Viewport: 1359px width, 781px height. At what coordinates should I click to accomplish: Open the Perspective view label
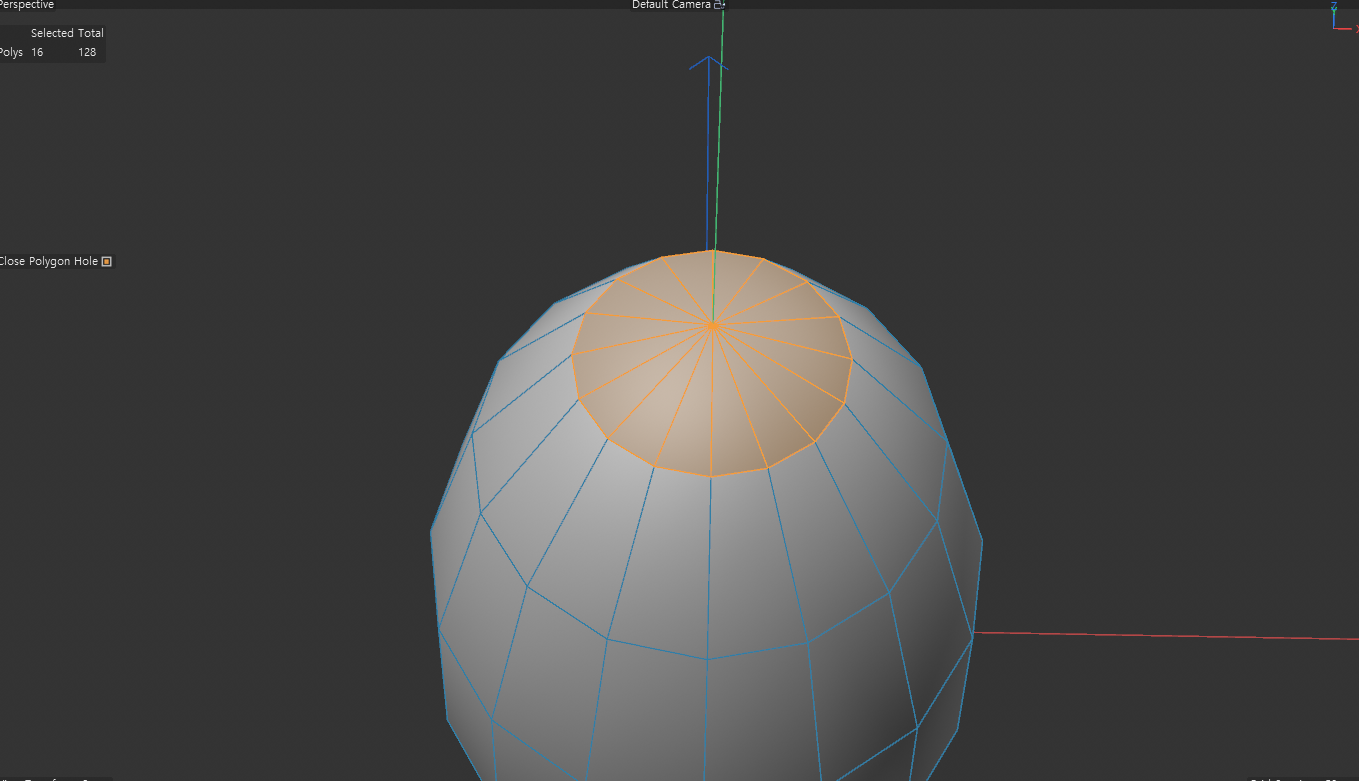[x=27, y=5]
